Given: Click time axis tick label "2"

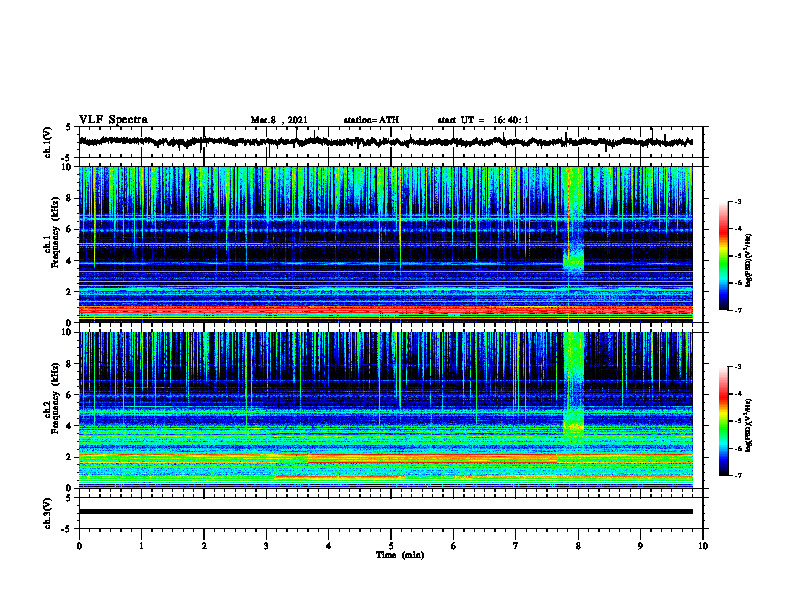Looking at the screenshot, I should pyautogui.click(x=204, y=546).
